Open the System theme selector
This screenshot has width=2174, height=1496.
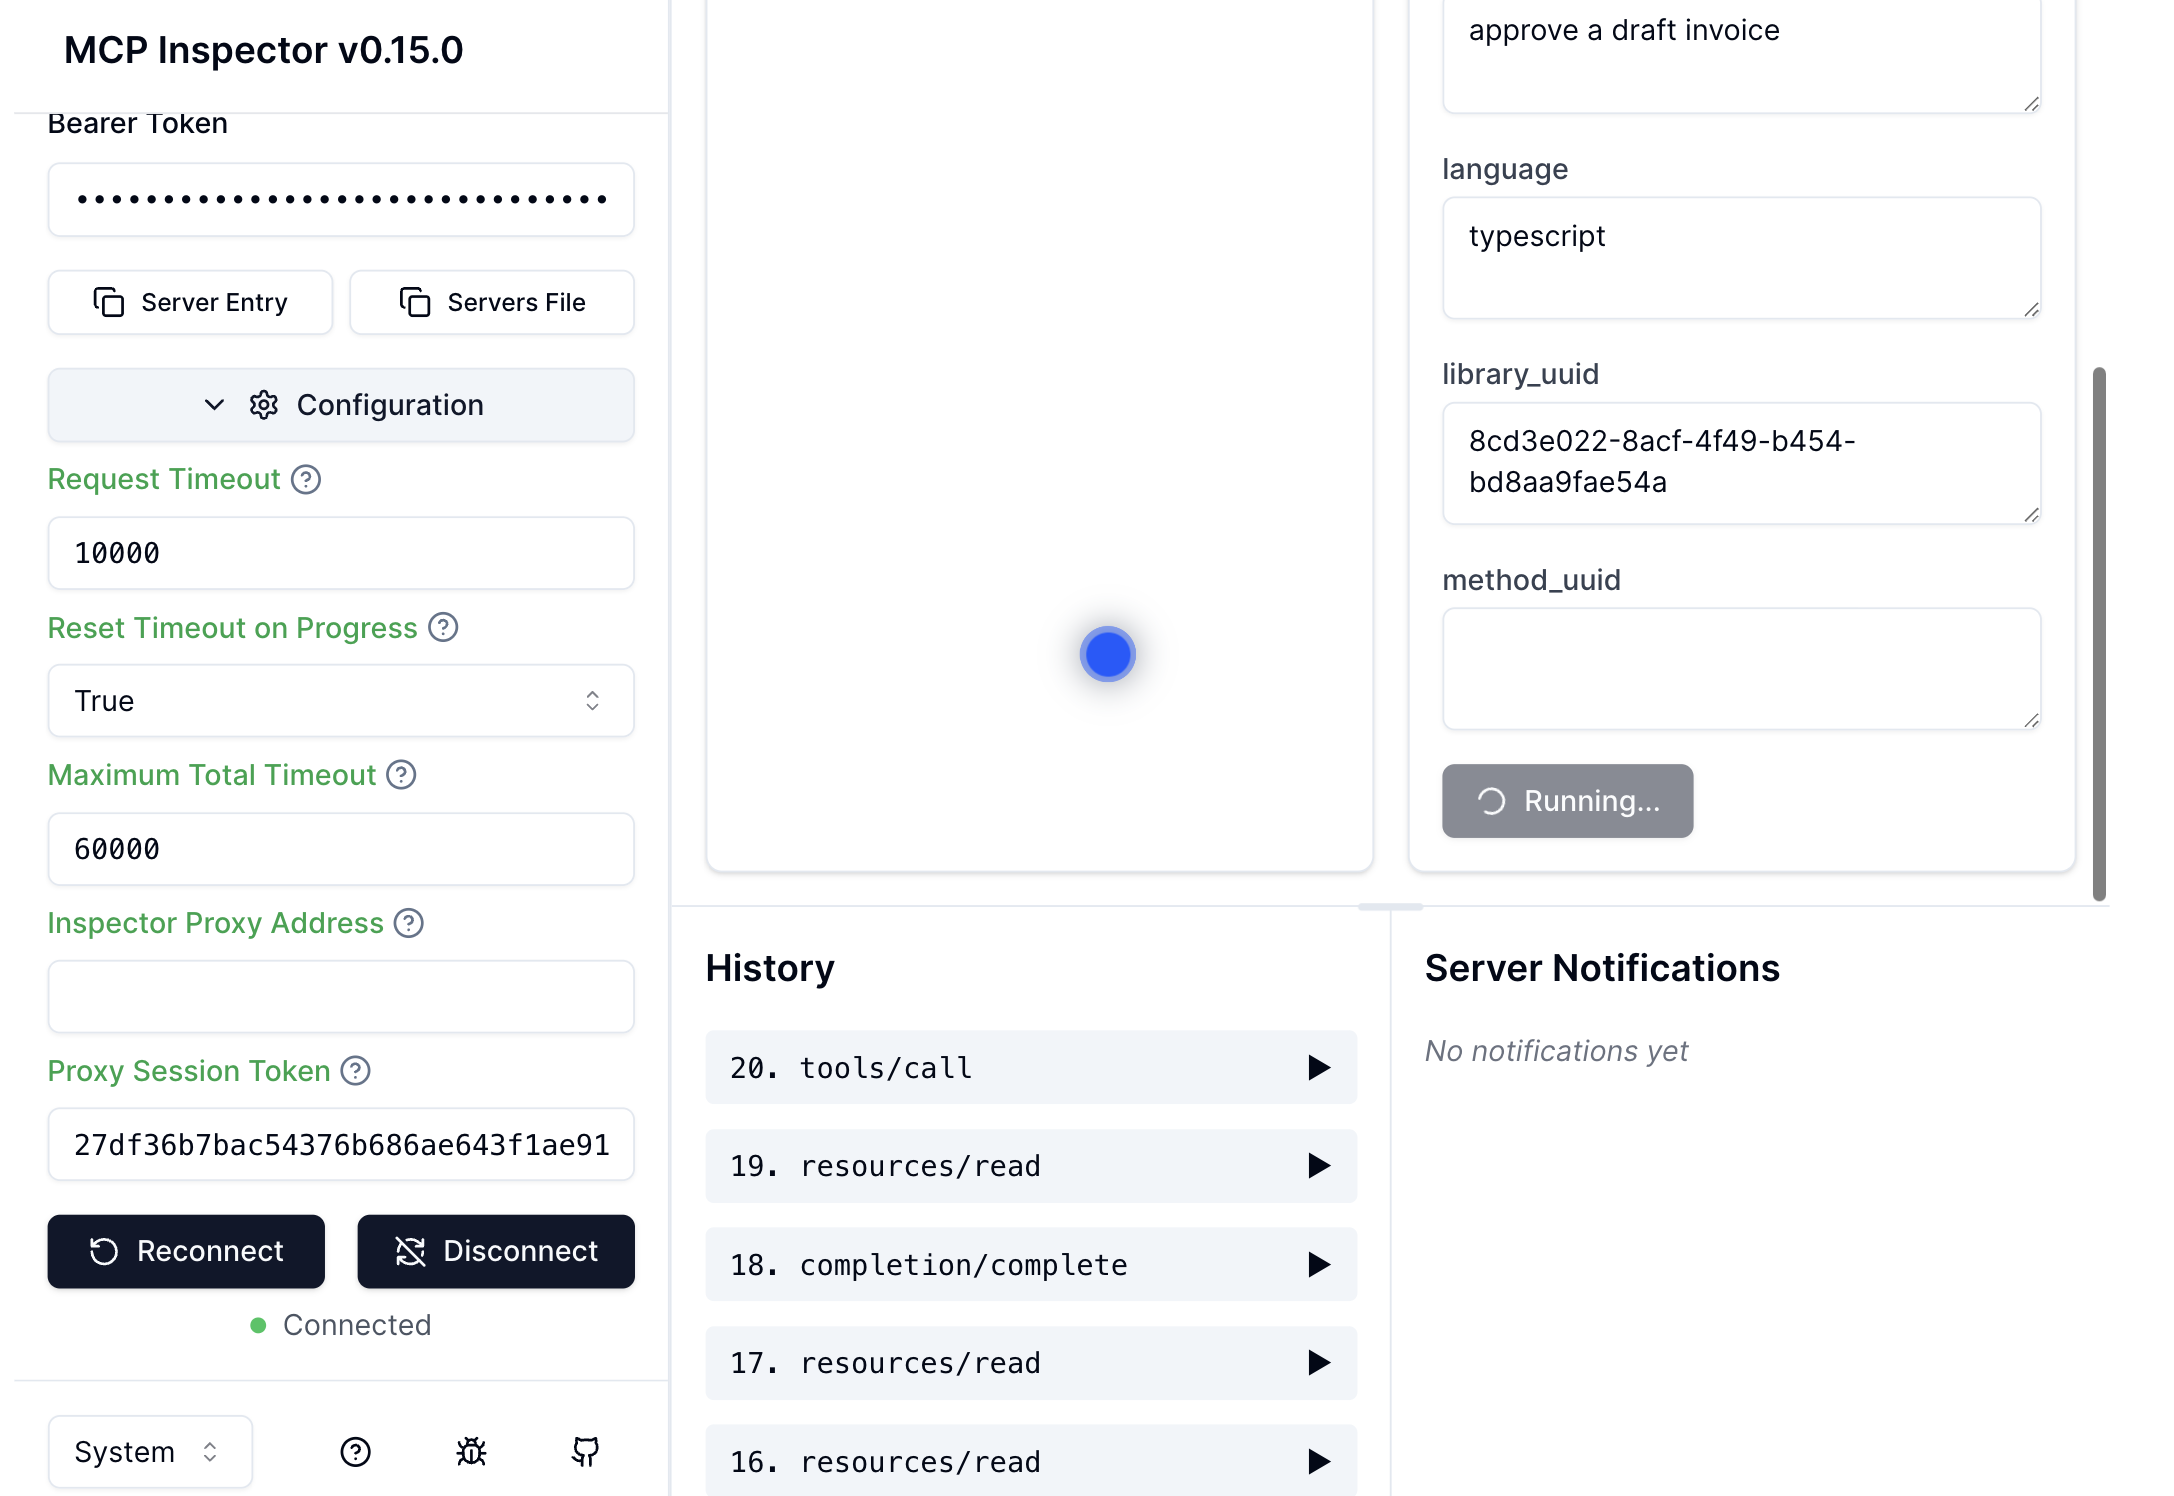pyautogui.click(x=150, y=1452)
